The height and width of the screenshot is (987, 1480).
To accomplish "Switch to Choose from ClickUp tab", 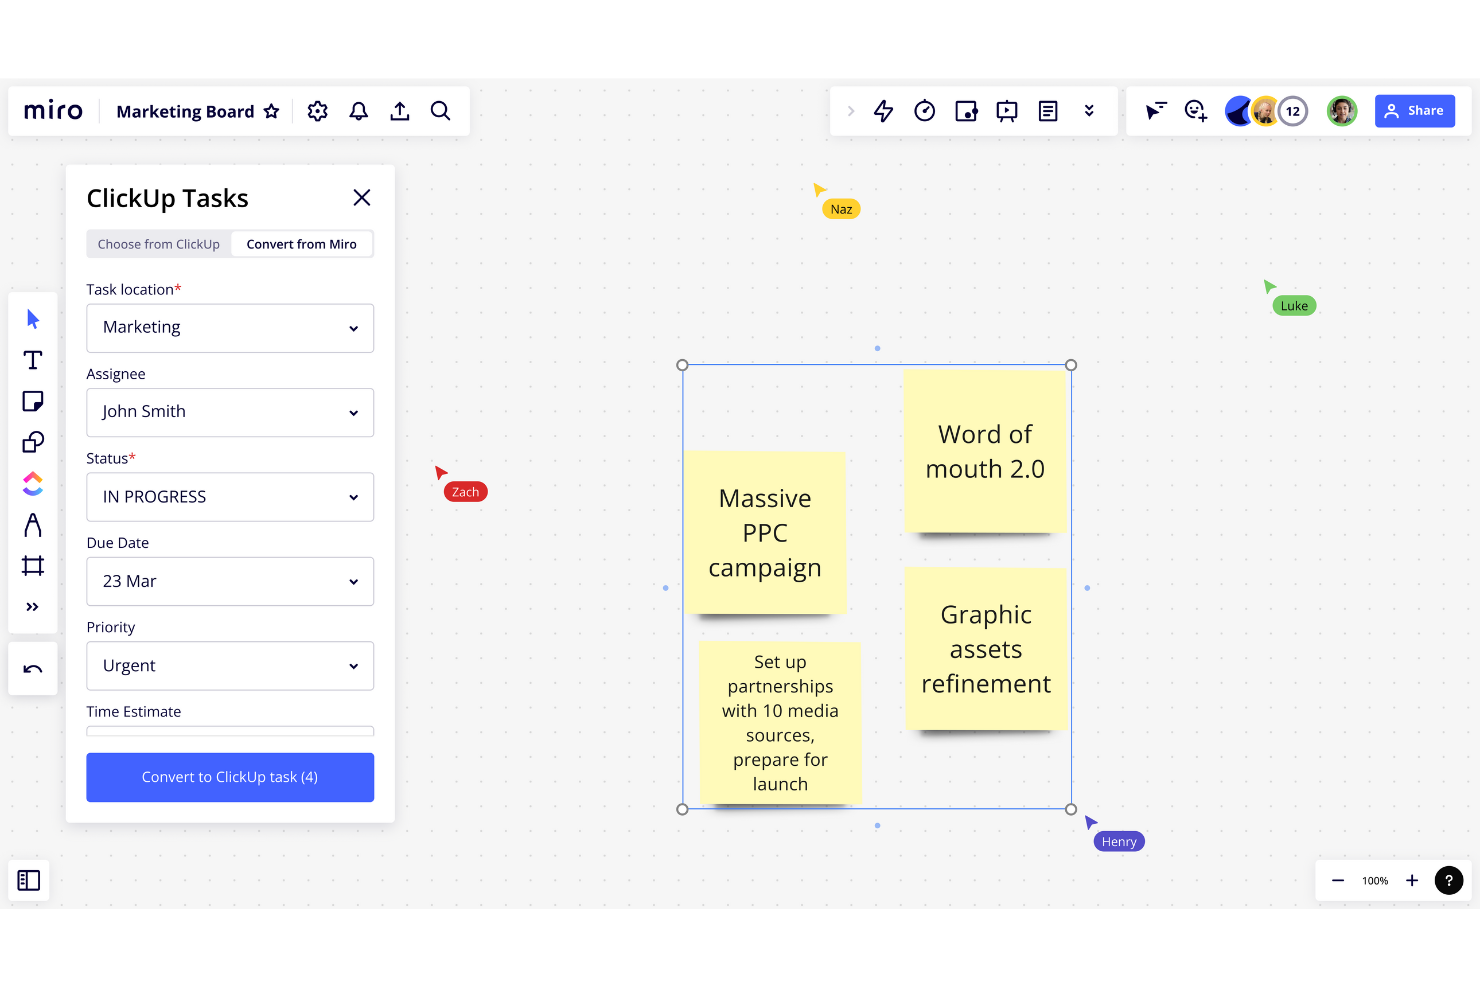I will [159, 244].
